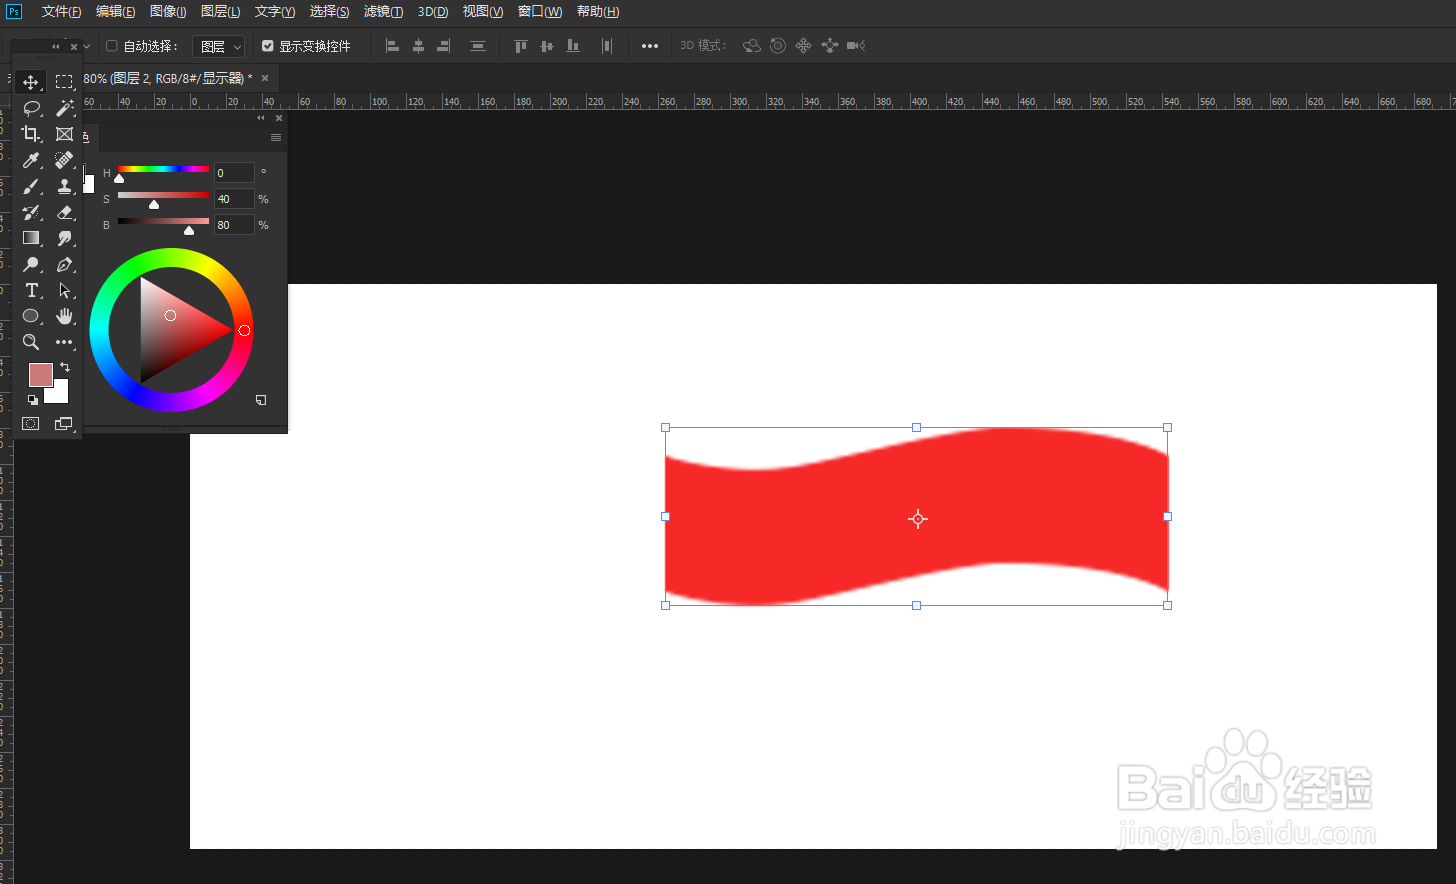This screenshot has height=884, width=1456.
Task: Open Edit Toolbar three-dots in tools panel
Action: click(64, 342)
